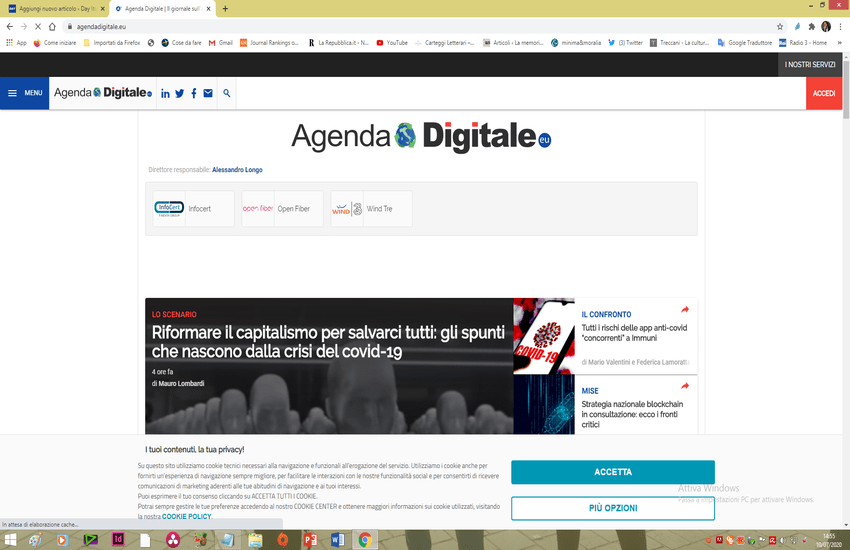Open the Windows Start button

click(x=10, y=540)
